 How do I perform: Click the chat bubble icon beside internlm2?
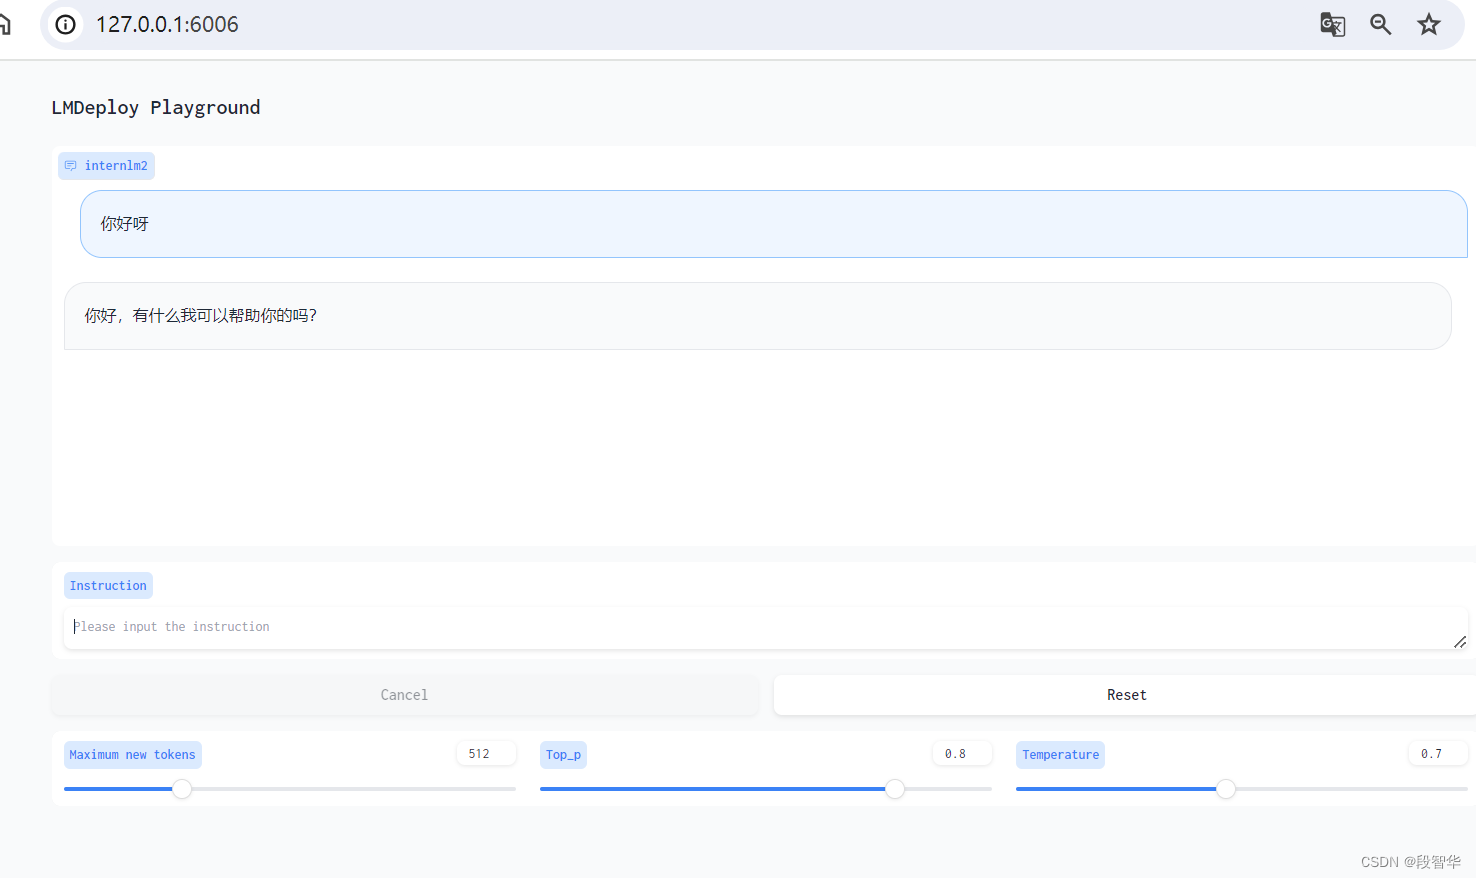point(71,166)
